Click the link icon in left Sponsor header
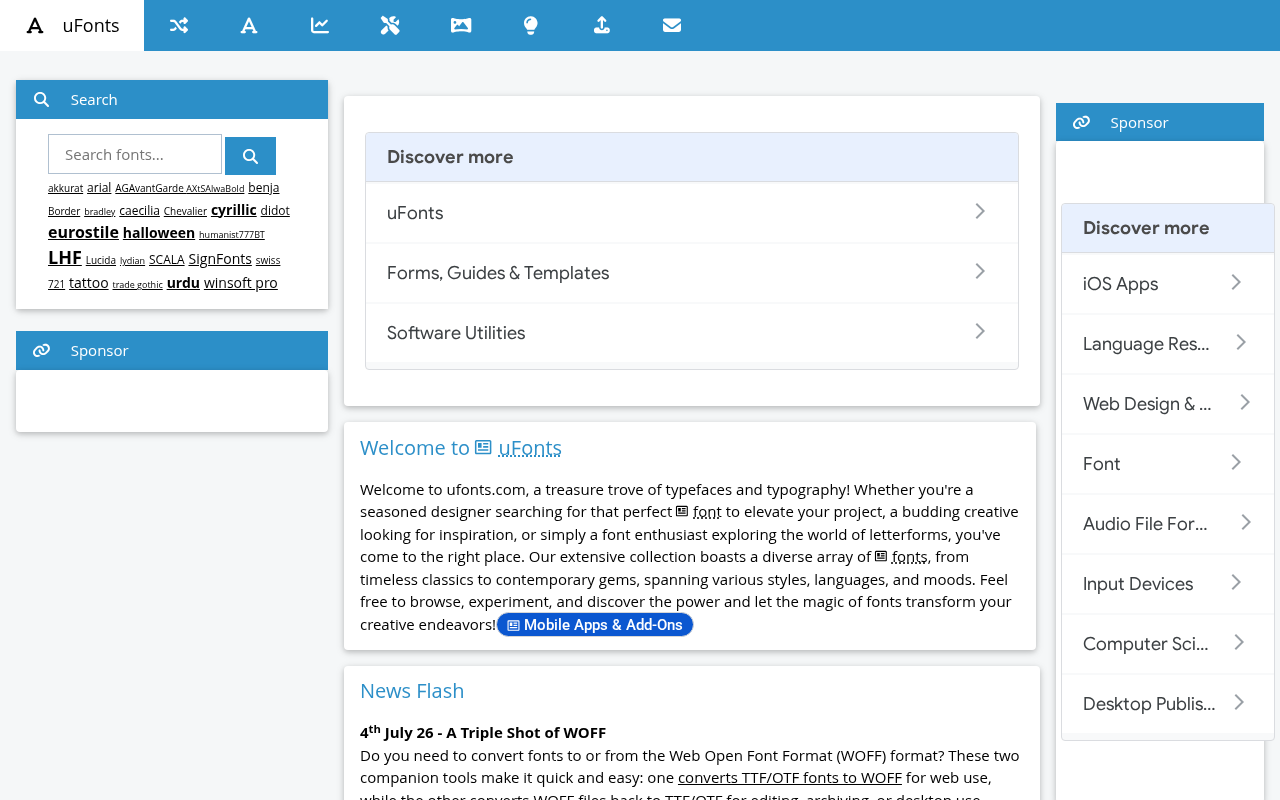1280x800 pixels. 41,350
